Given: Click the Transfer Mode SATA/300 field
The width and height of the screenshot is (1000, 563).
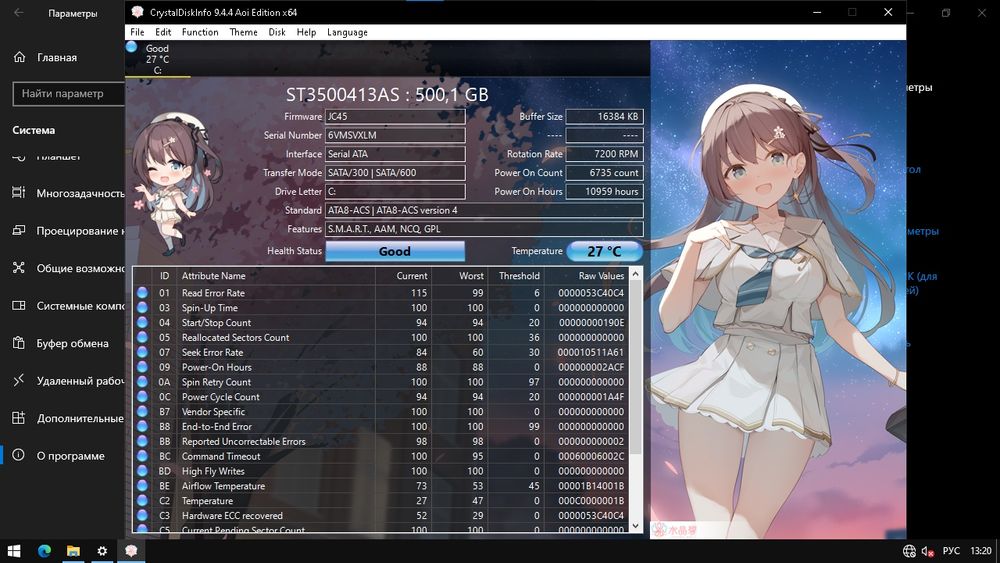Looking at the screenshot, I should click(x=395, y=173).
